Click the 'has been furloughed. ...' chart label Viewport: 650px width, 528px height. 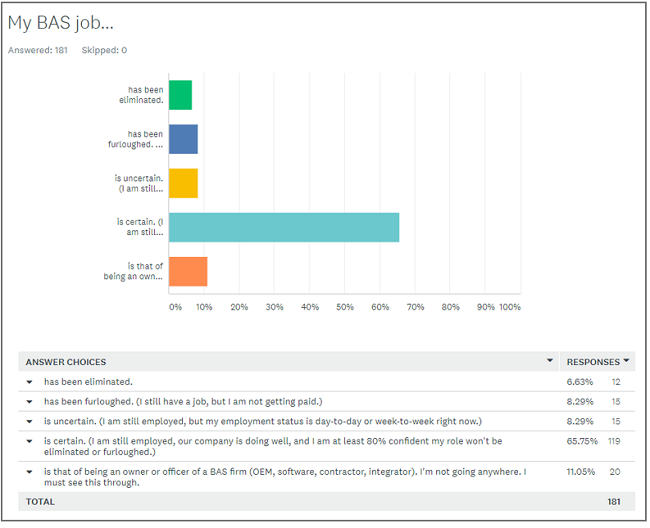coord(136,139)
